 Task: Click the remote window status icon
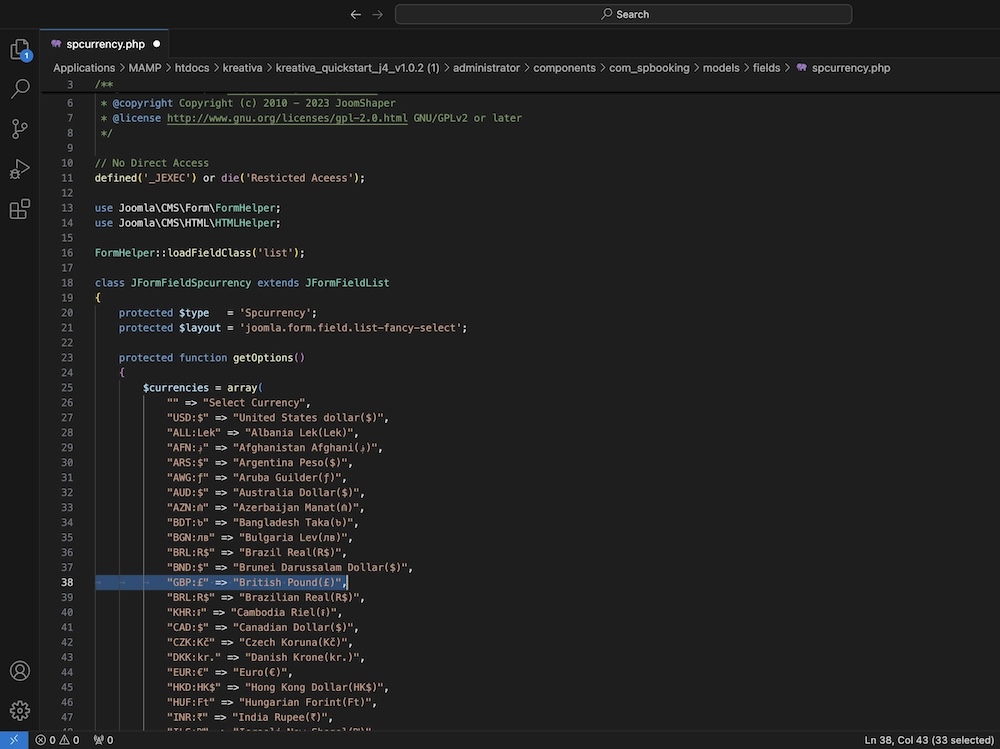pyautogui.click(x=14, y=740)
